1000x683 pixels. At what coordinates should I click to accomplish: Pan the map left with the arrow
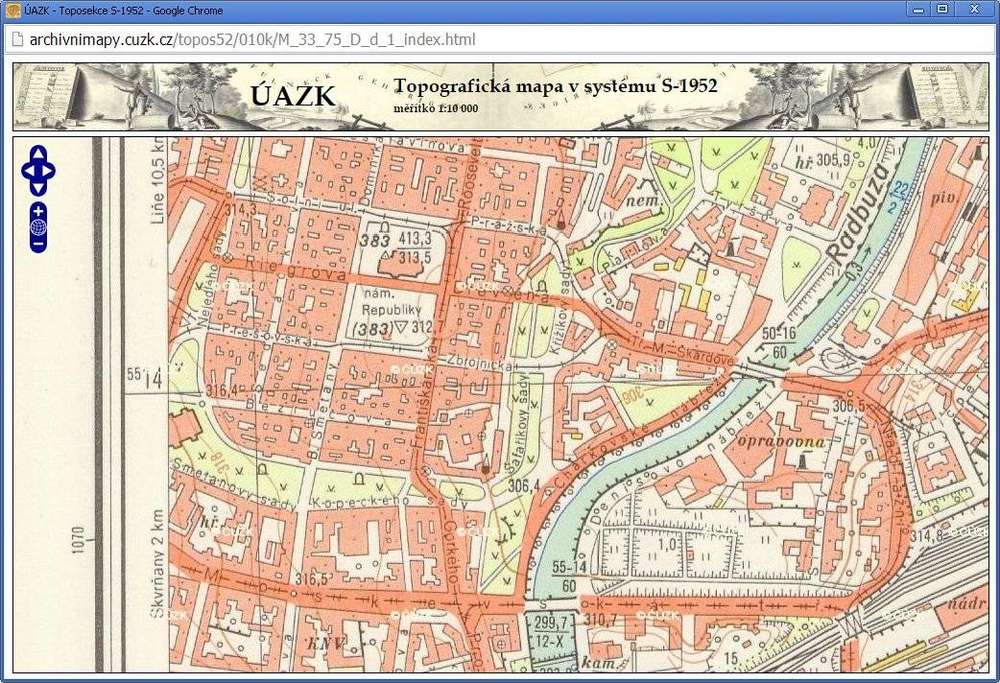[27, 170]
